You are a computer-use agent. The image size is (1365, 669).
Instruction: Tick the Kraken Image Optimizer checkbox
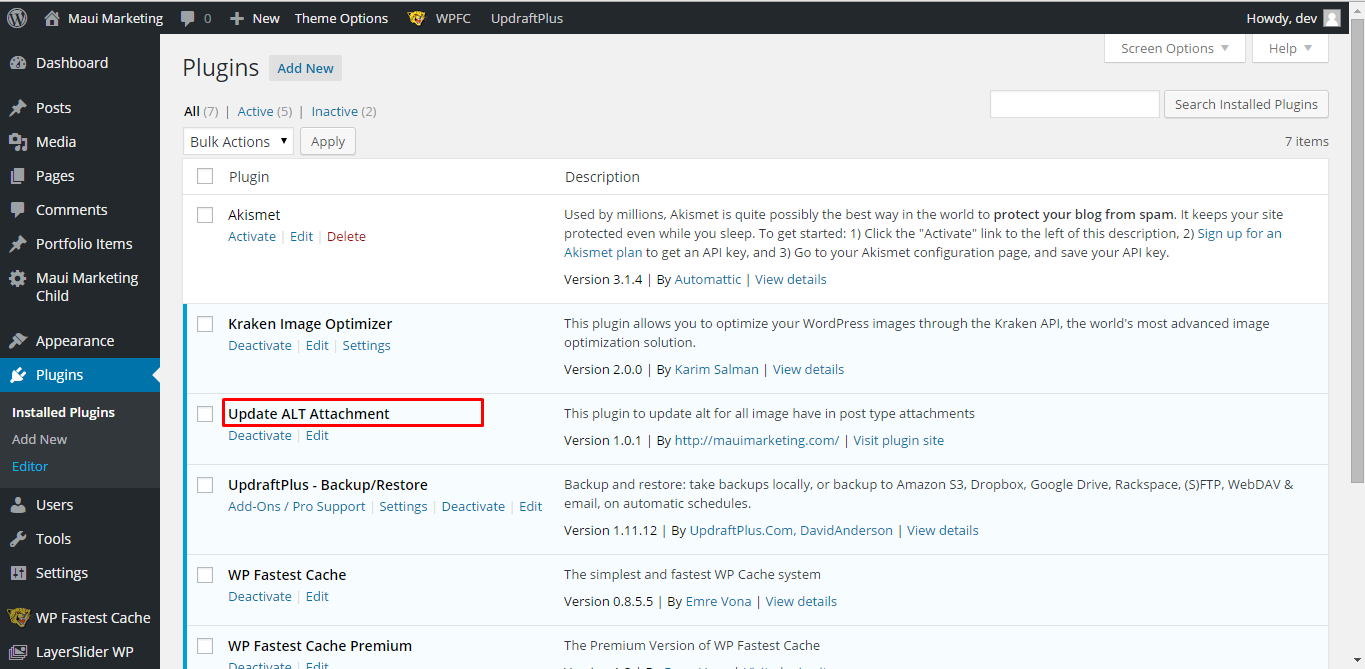pyautogui.click(x=205, y=324)
